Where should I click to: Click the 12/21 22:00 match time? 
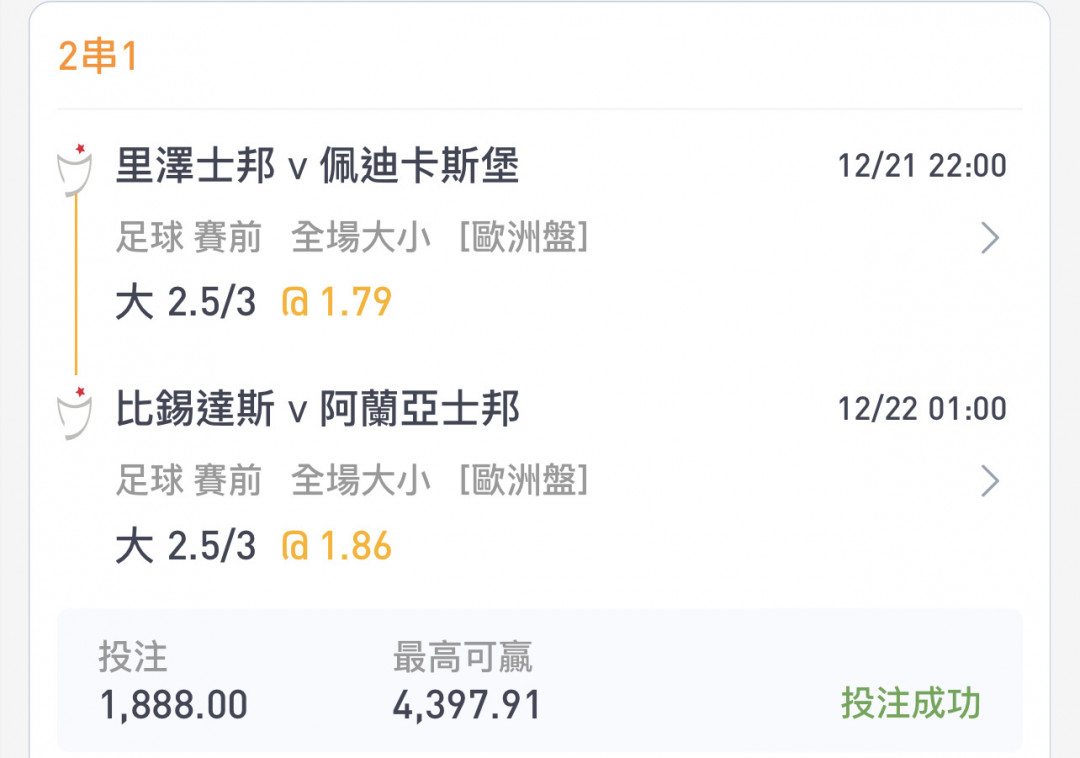point(922,166)
